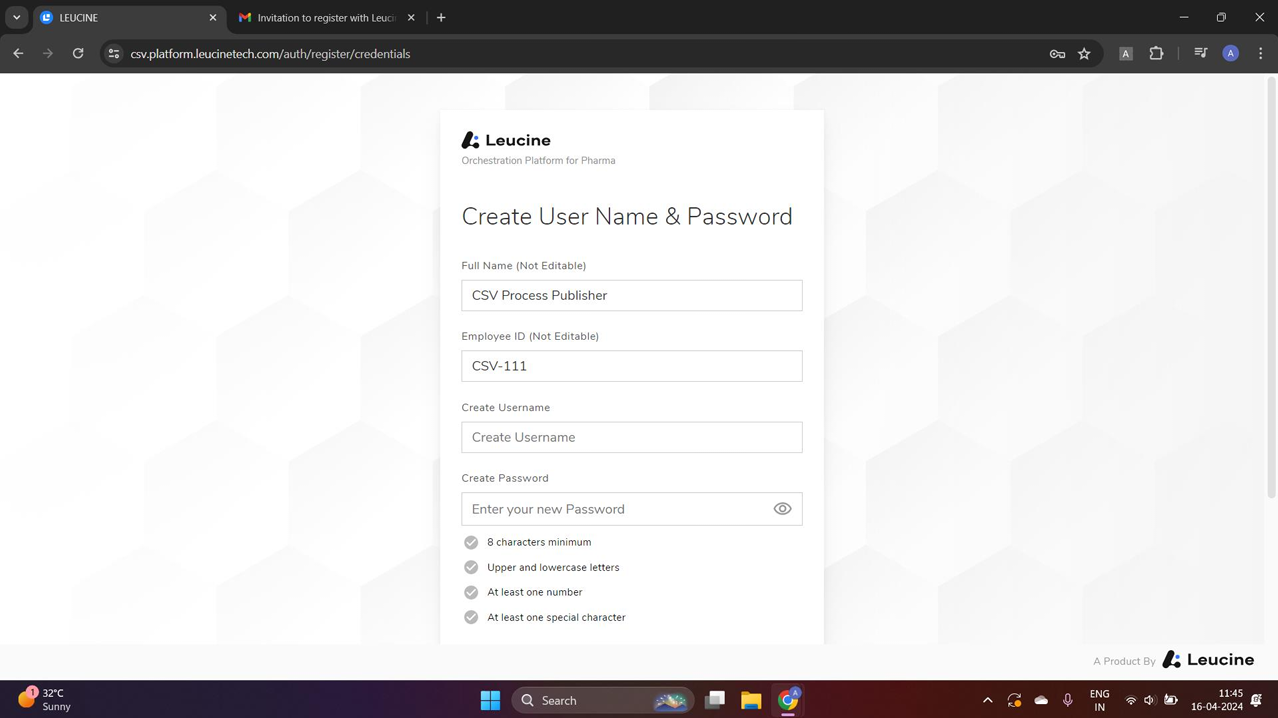Toggle password visibility eye icon
The width and height of the screenshot is (1278, 718).
point(782,509)
